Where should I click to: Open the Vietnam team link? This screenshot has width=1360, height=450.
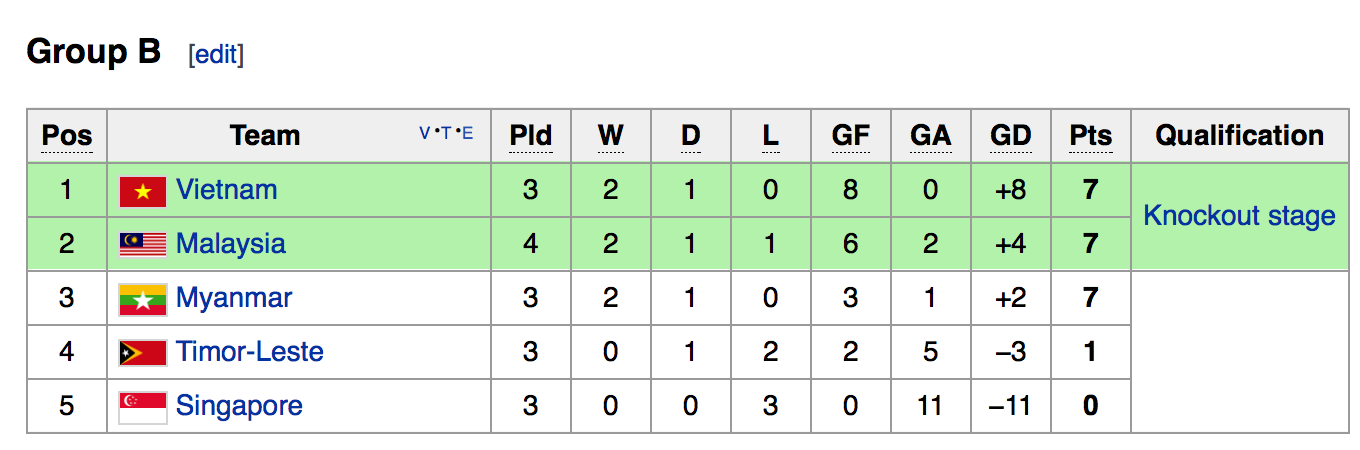226,190
